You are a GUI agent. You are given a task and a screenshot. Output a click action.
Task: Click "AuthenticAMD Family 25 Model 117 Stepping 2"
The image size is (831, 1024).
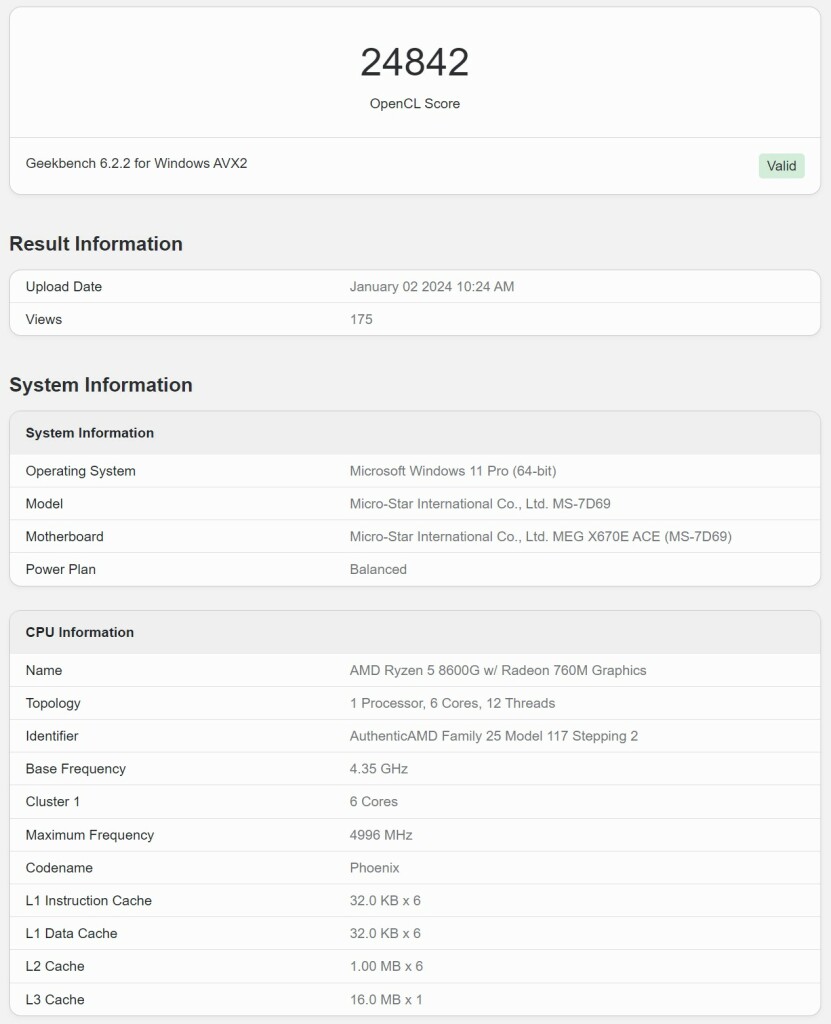[494, 736]
